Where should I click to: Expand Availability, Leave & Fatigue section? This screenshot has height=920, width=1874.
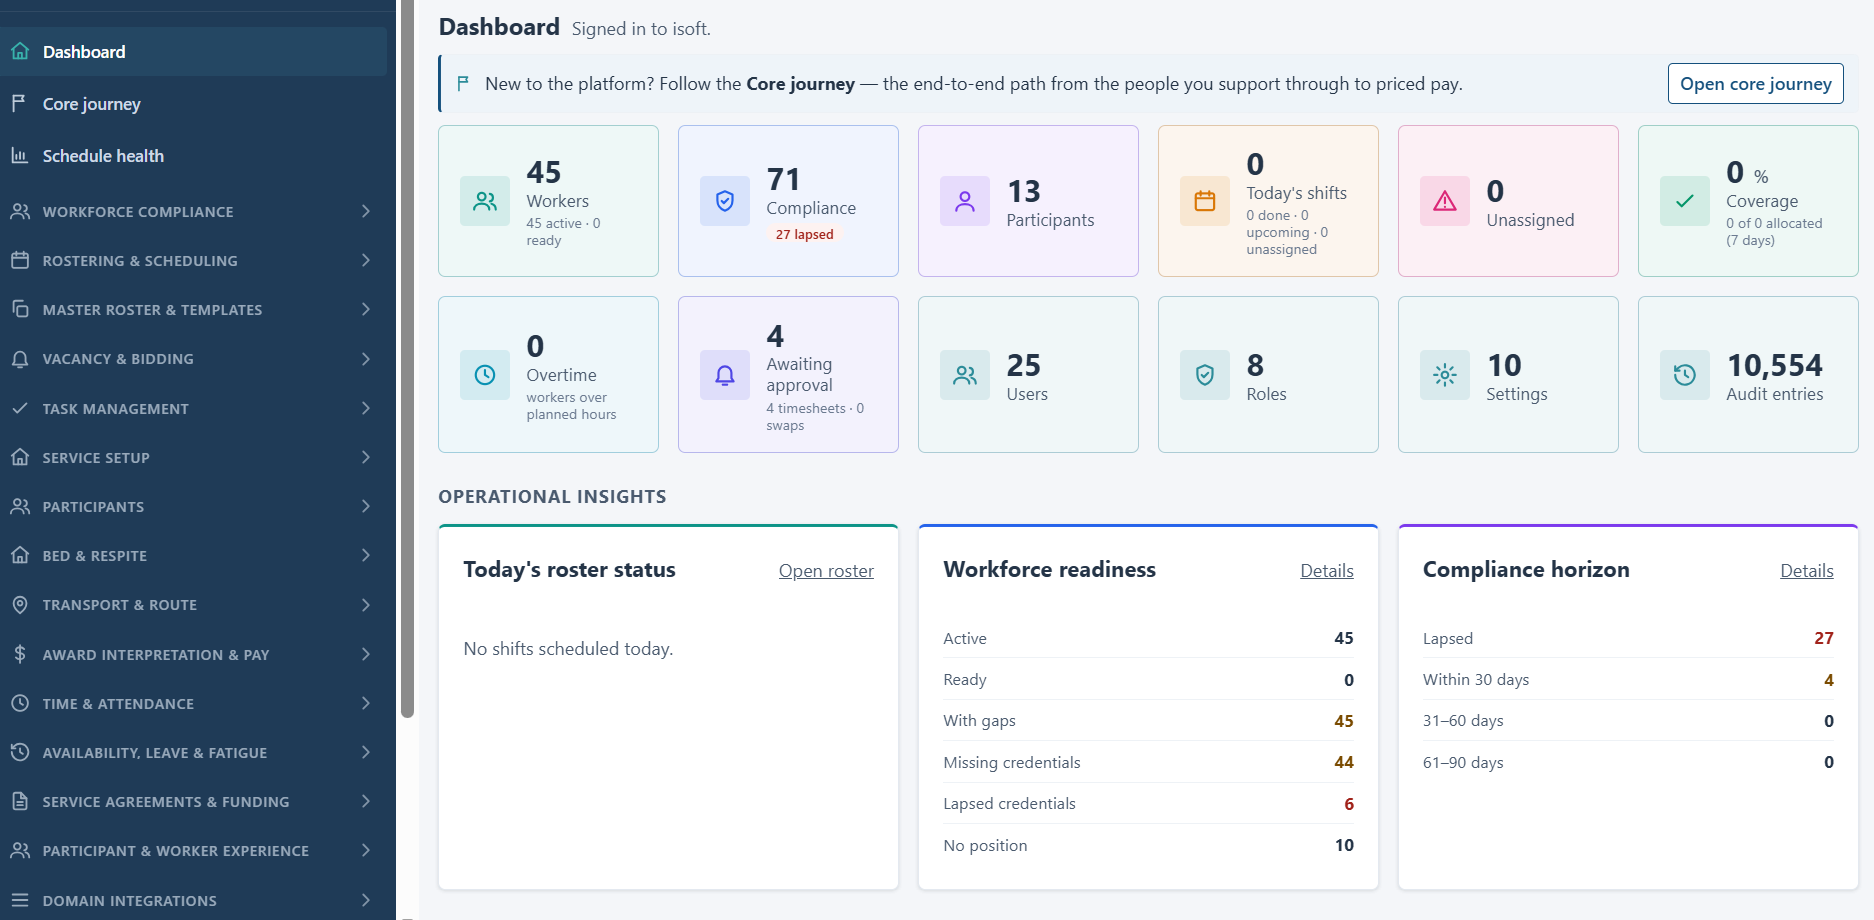coord(193,752)
